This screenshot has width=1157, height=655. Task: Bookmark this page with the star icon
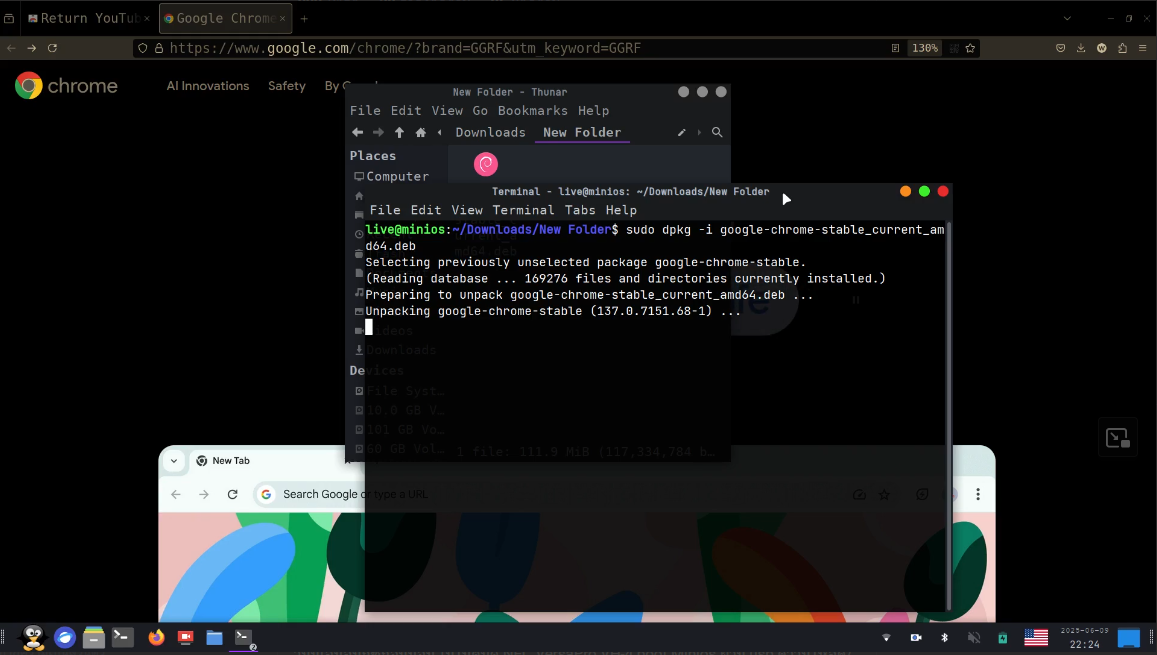pyautogui.click(x=970, y=47)
